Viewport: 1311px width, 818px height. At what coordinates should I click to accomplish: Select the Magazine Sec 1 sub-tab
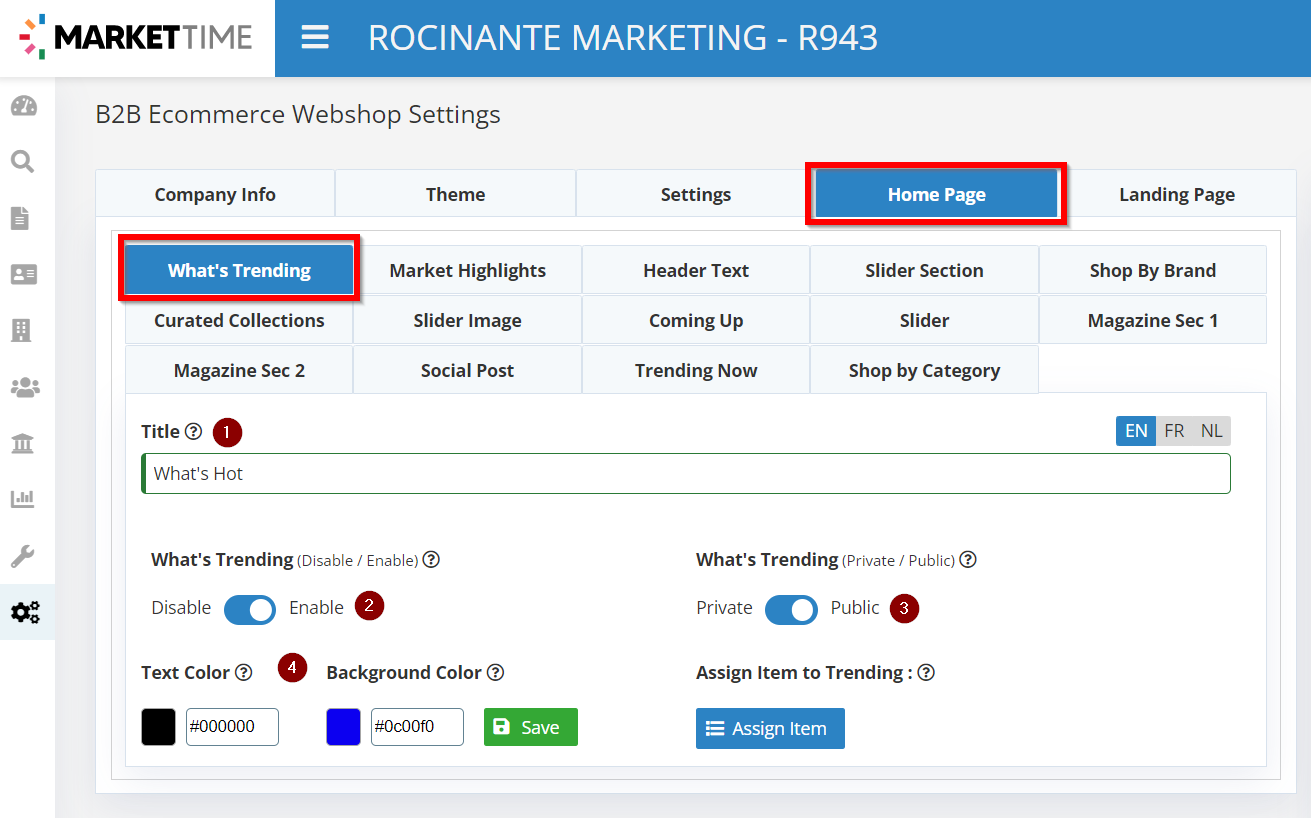click(1153, 320)
